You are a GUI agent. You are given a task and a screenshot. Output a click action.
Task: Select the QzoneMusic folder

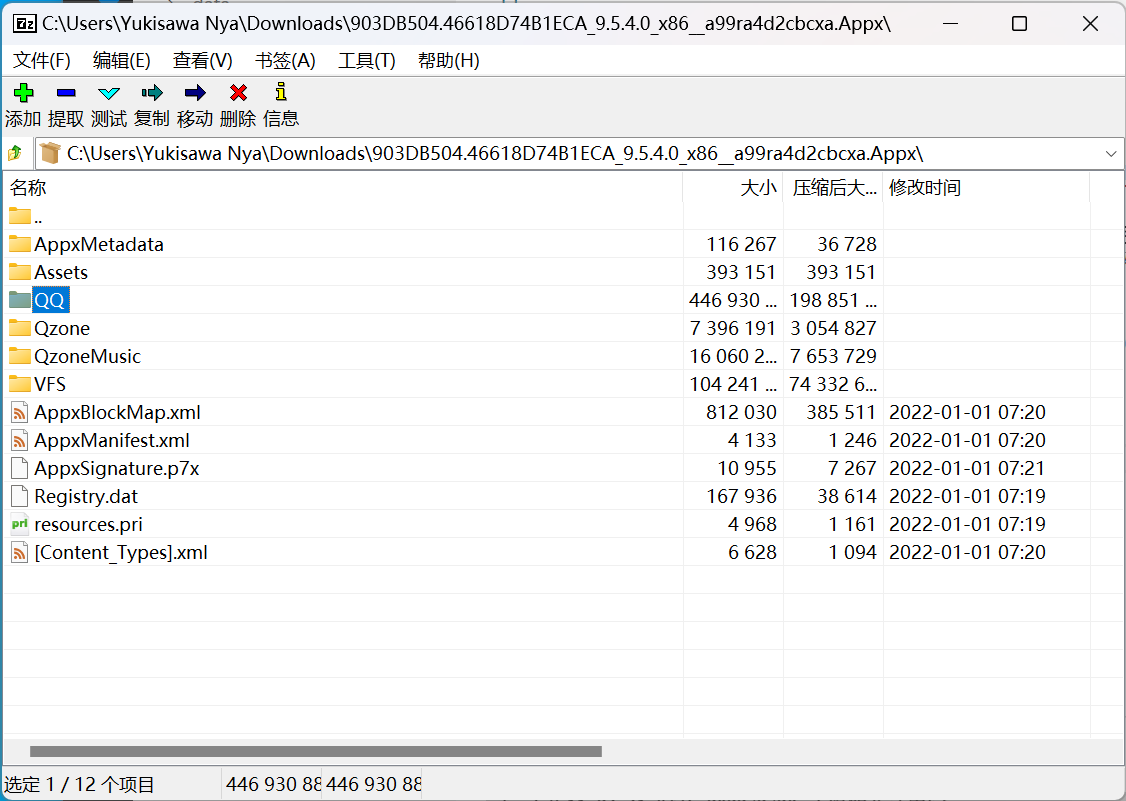87,356
